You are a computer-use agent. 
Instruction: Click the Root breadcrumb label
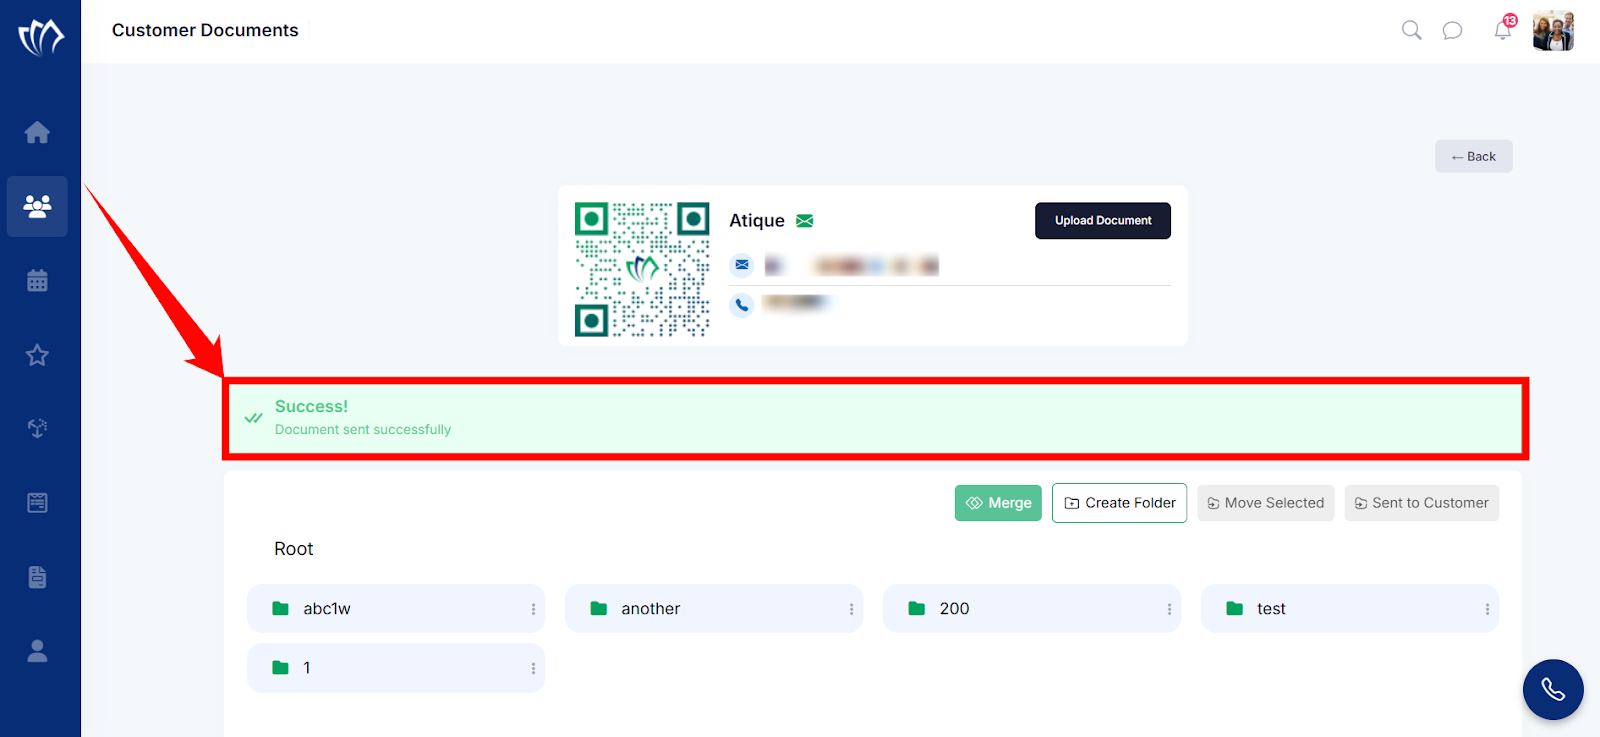click(294, 549)
